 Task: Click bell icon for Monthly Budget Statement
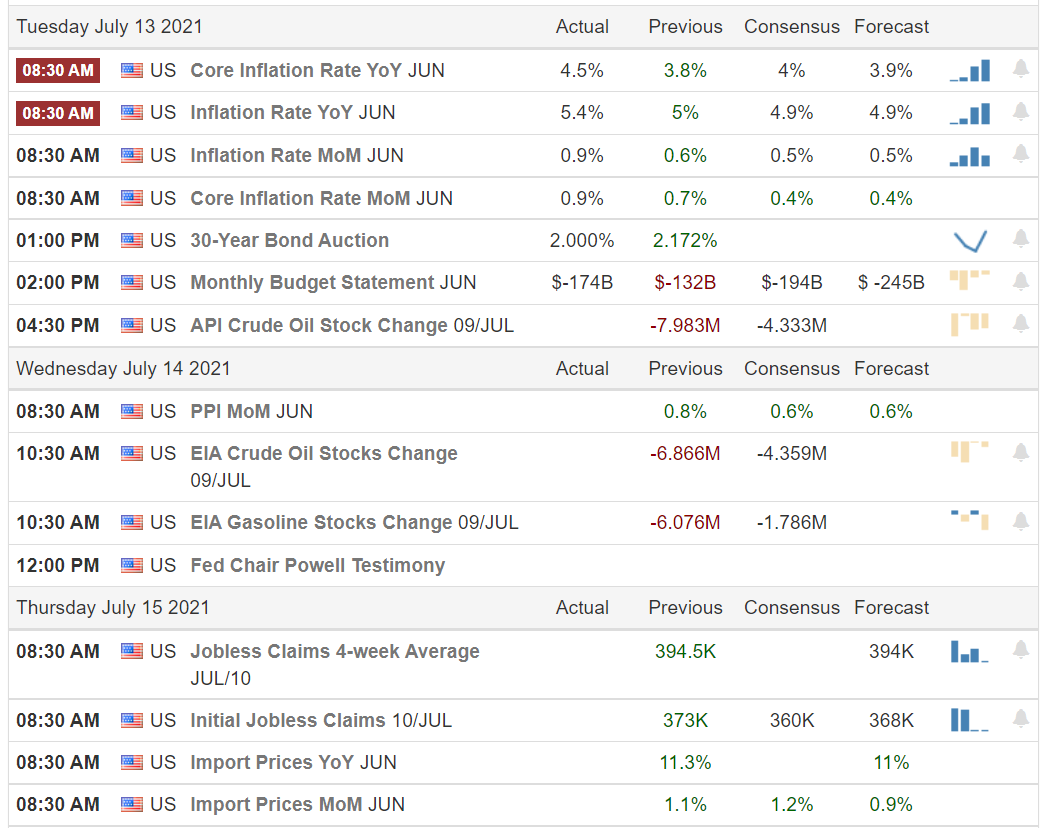1020,281
